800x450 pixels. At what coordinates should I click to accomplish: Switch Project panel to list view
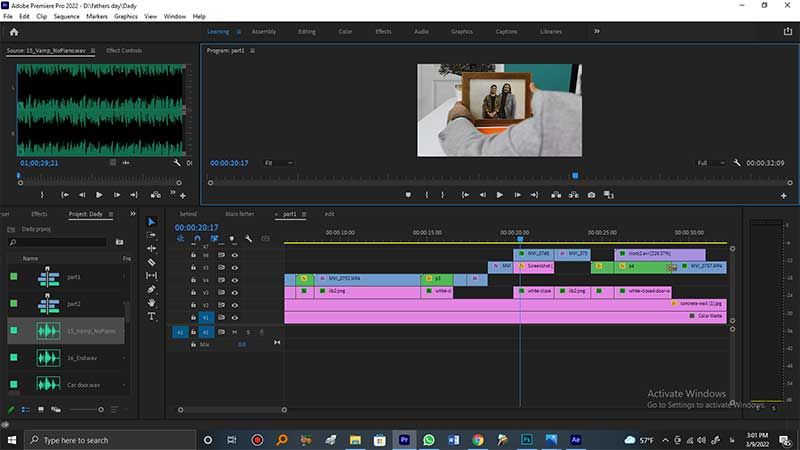pyautogui.click(x=26, y=410)
